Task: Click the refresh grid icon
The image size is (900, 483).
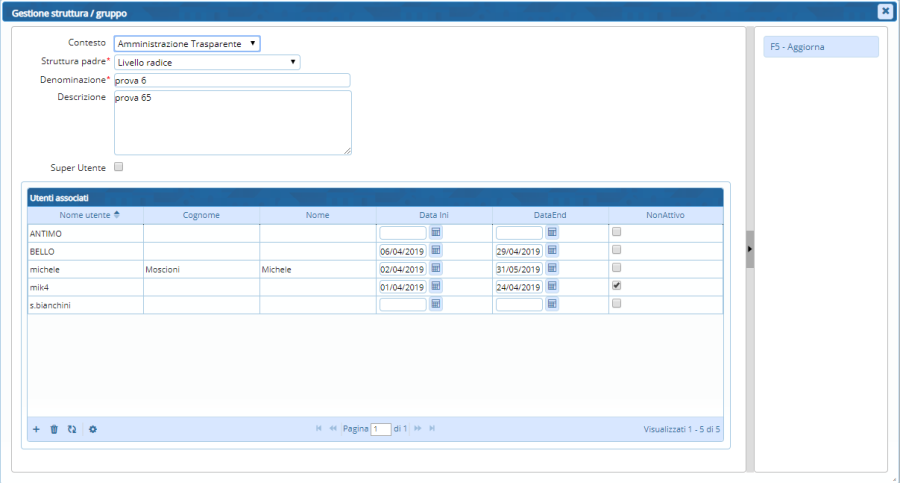Action: click(x=72, y=429)
